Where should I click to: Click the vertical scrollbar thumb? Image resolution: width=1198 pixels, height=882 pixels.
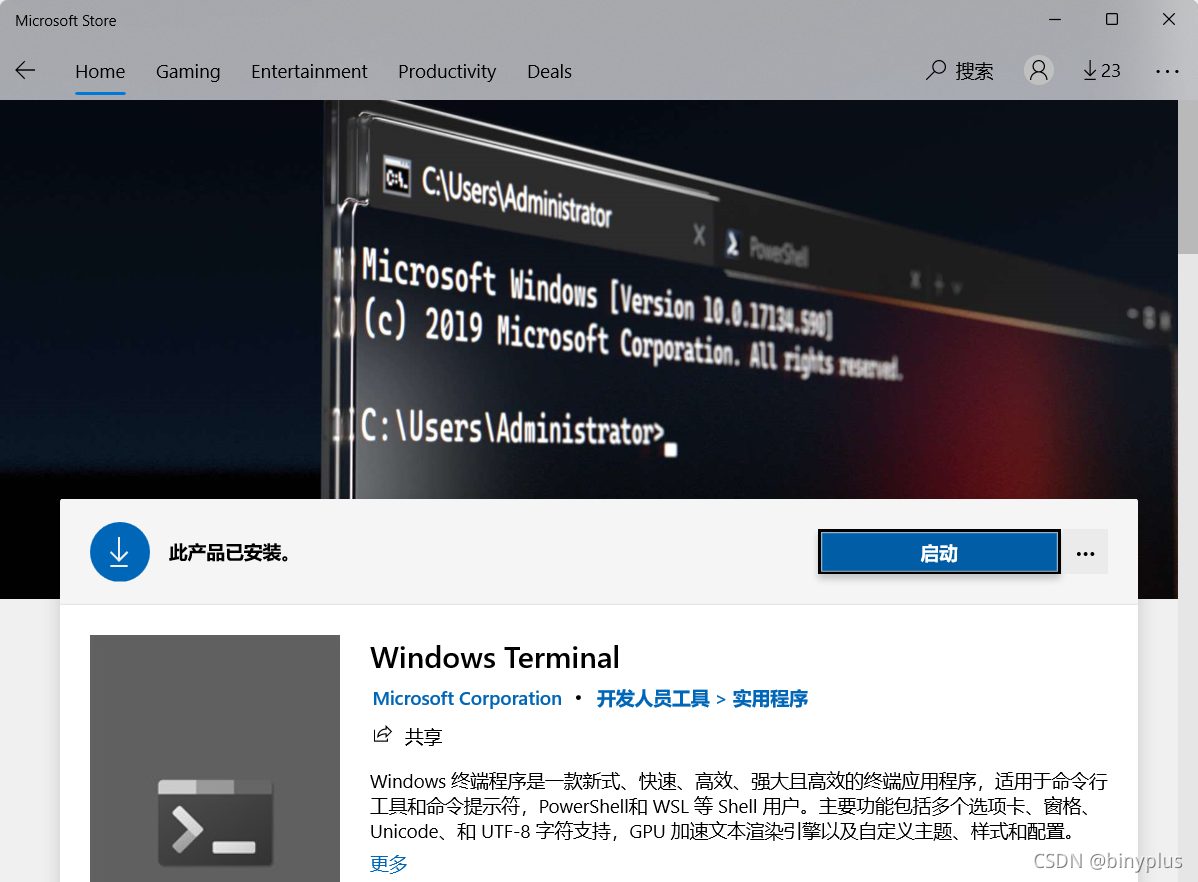pos(1188,177)
